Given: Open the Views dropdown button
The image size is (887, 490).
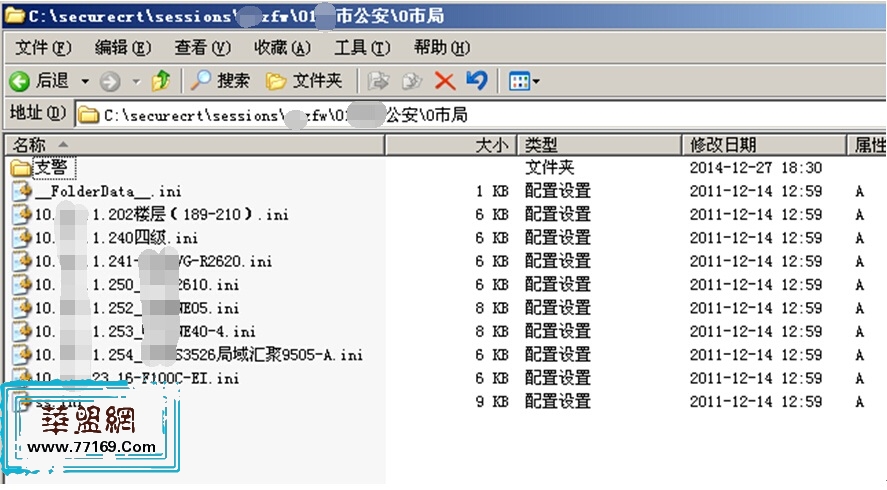Looking at the screenshot, I should tap(523, 81).
